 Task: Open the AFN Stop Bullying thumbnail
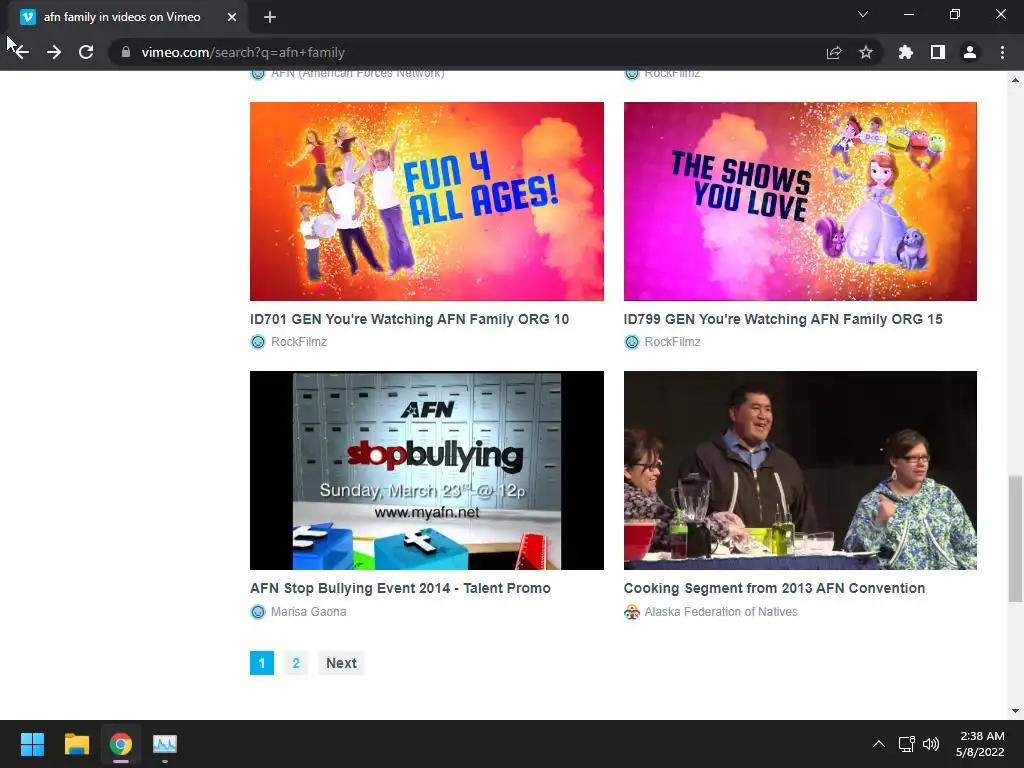coord(426,470)
